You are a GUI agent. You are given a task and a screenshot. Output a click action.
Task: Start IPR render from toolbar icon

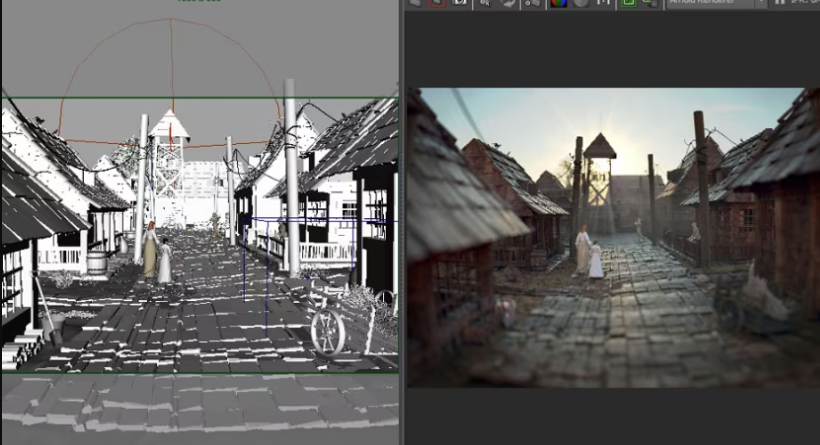click(484, 3)
